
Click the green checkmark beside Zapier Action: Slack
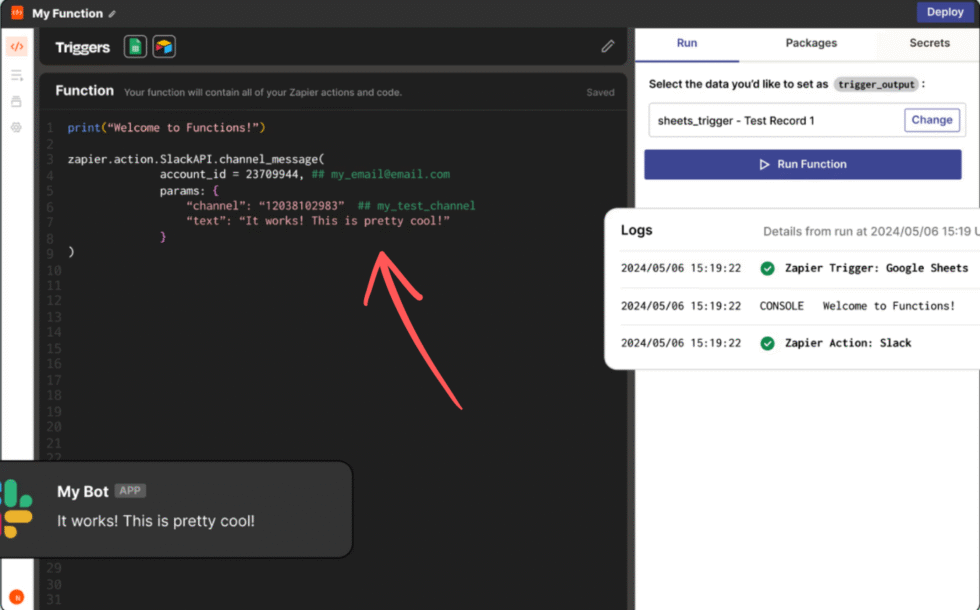[x=768, y=343]
